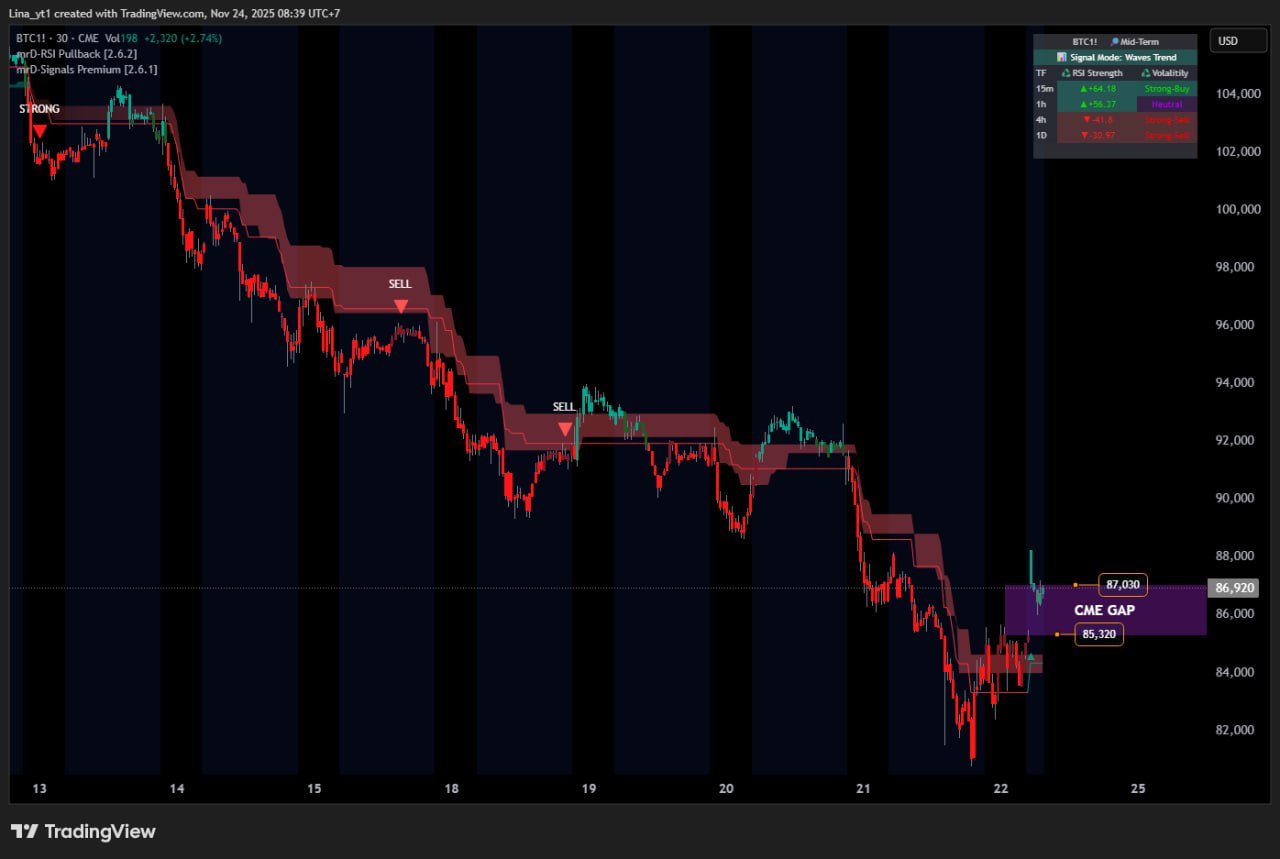This screenshot has width=1280, height=859.
Task: Click the STRONG sell arrow marker
Action: click(x=39, y=131)
